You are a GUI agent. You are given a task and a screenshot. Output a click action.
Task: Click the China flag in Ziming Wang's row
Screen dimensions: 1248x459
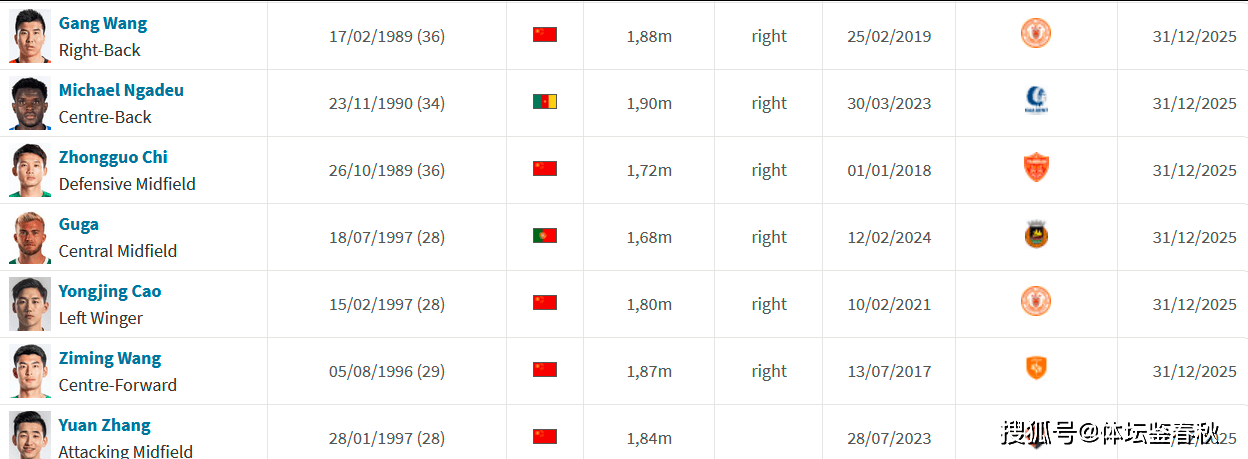[x=544, y=370]
